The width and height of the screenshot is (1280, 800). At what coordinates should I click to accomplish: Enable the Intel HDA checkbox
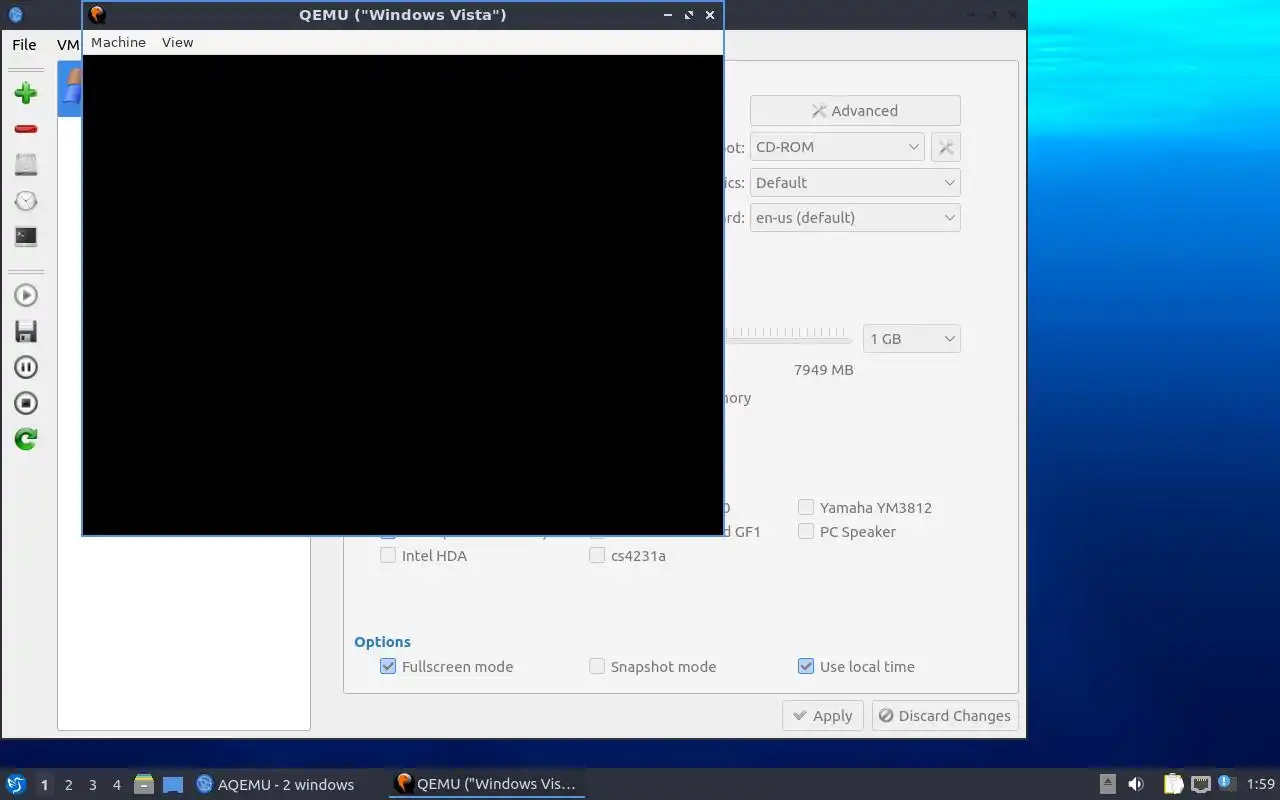(x=388, y=555)
